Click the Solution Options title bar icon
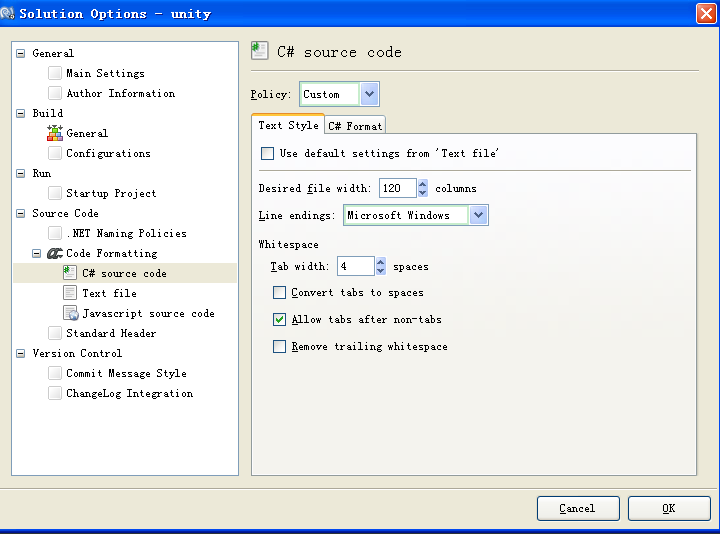 click(x=7, y=13)
